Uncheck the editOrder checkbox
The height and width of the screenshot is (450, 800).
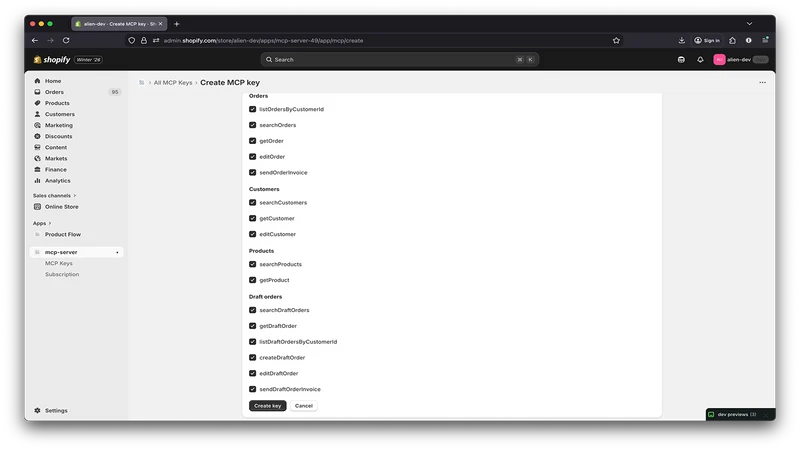[253, 157]
